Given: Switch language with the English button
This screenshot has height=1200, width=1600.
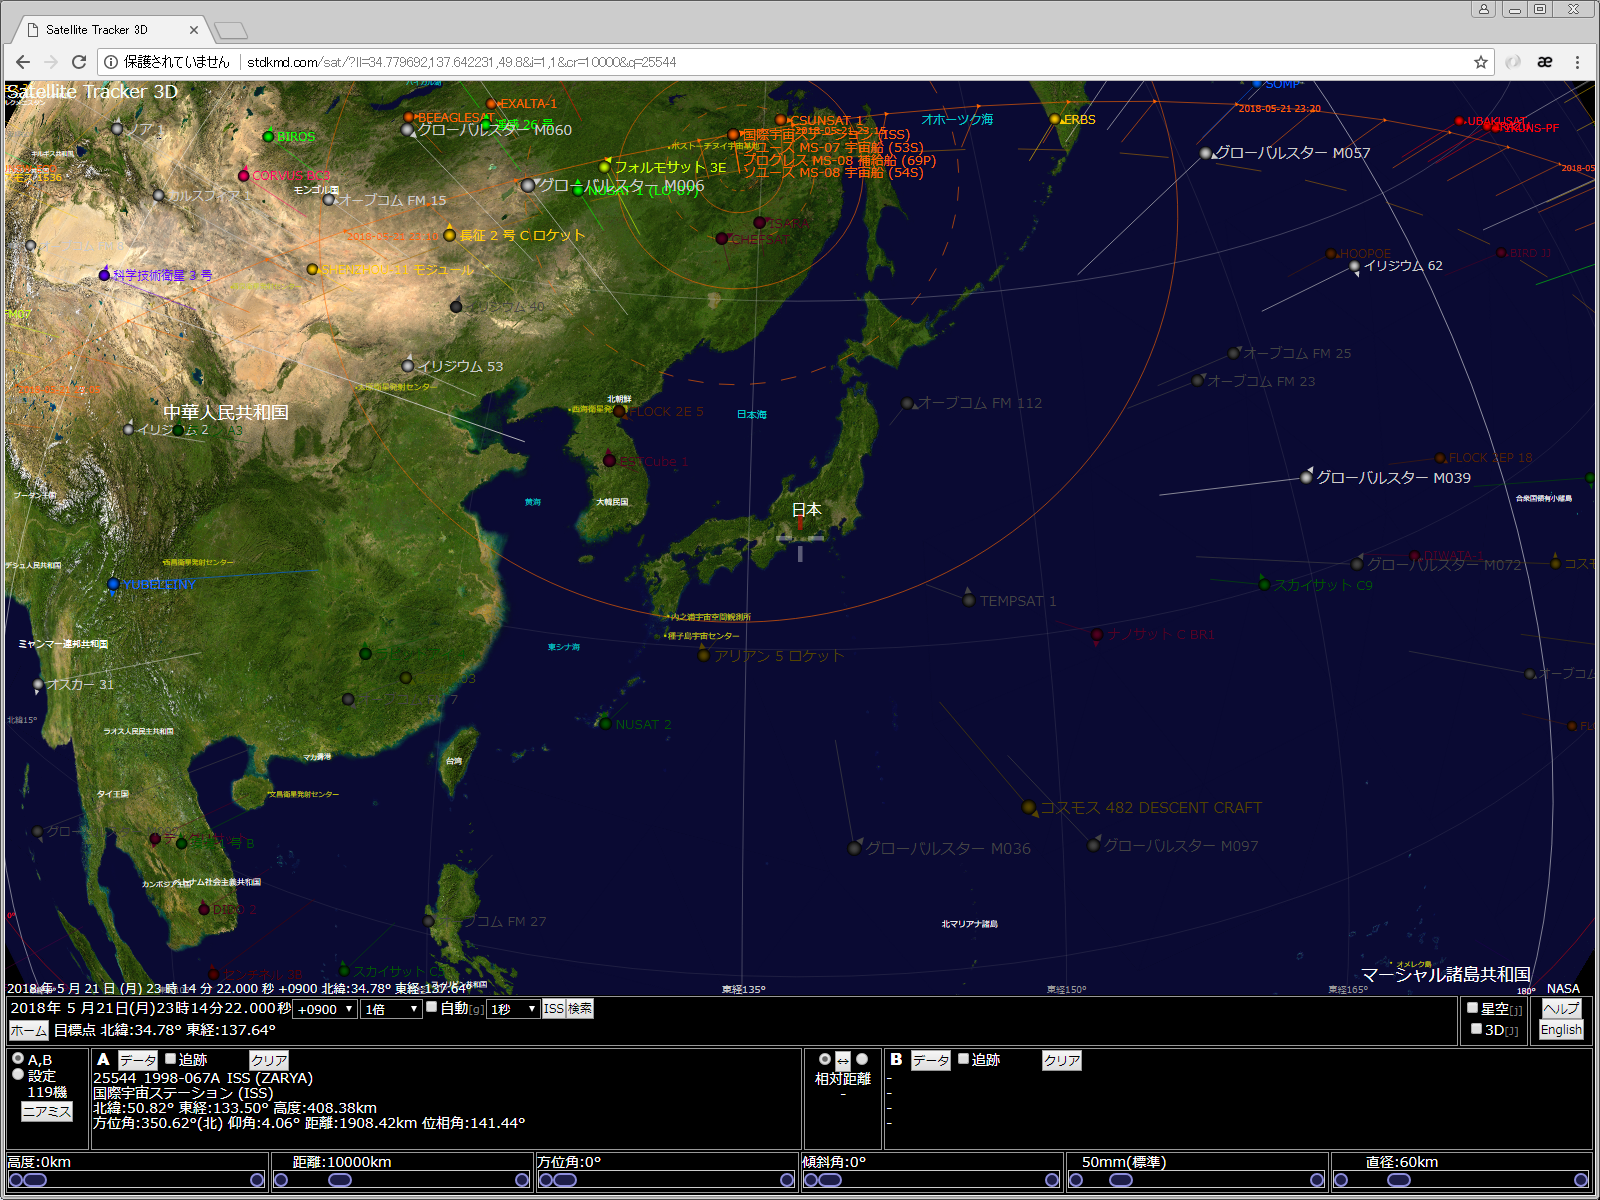Looking at the screenshot, I should pyautogui.click(x=1561, y=1029).
